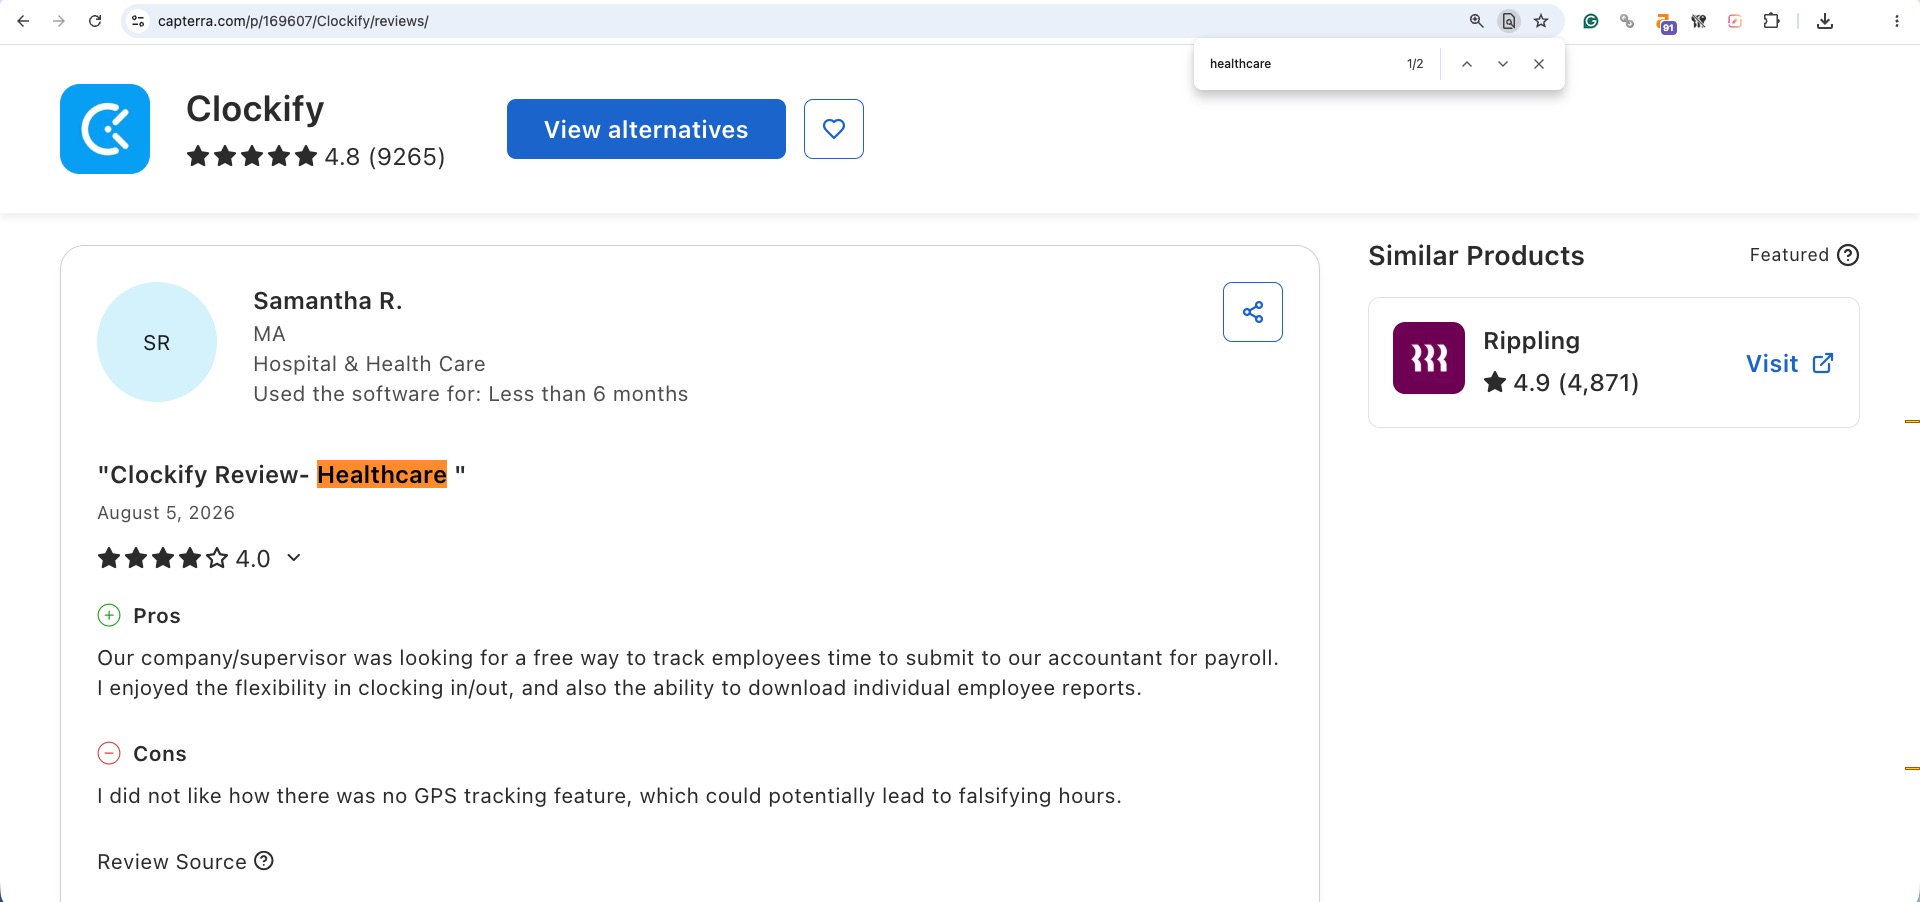Click the fork-and-keys extension icon
This screenshot has height=902, width=1920.
pos(1699,21)
